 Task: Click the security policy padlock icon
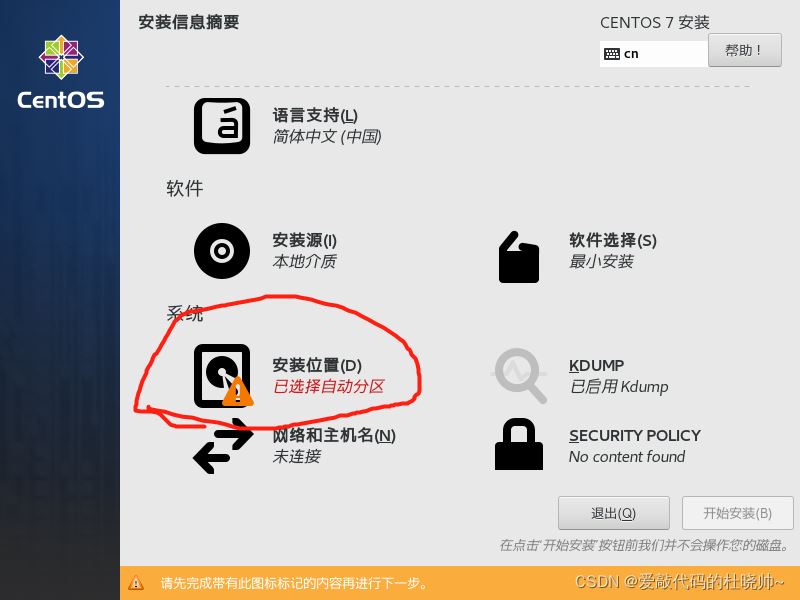pos(519,444)
